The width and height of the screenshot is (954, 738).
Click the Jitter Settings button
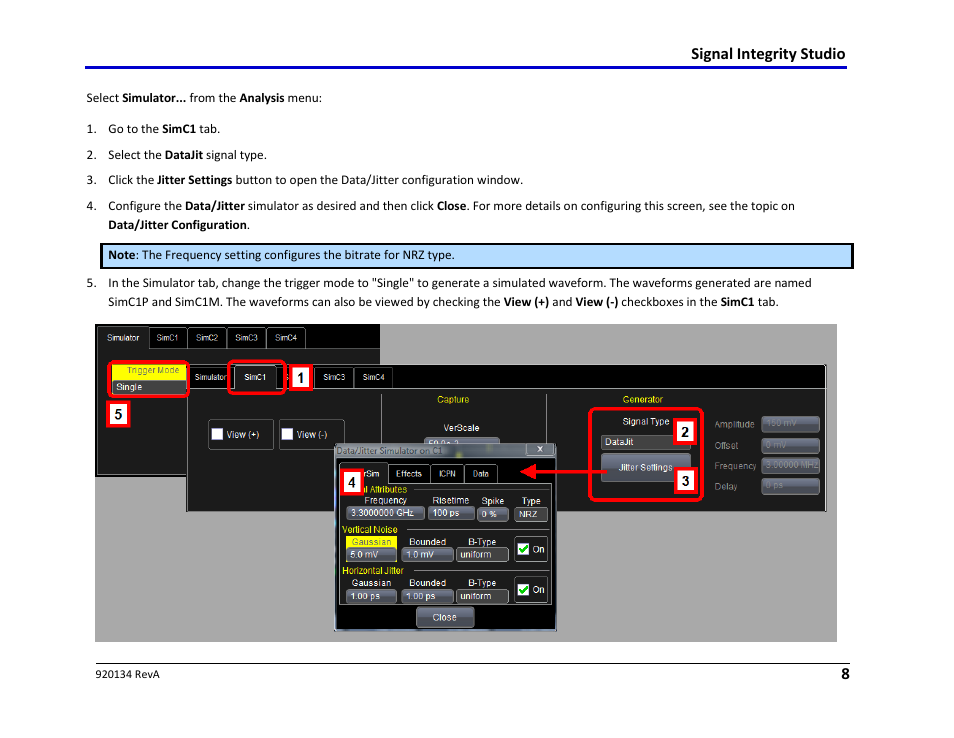646,467
